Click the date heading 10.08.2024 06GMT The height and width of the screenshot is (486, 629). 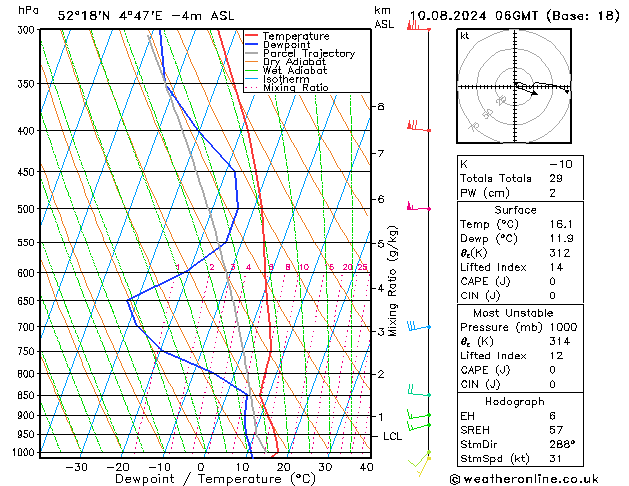pyautogui.click(x=474, y=16)
